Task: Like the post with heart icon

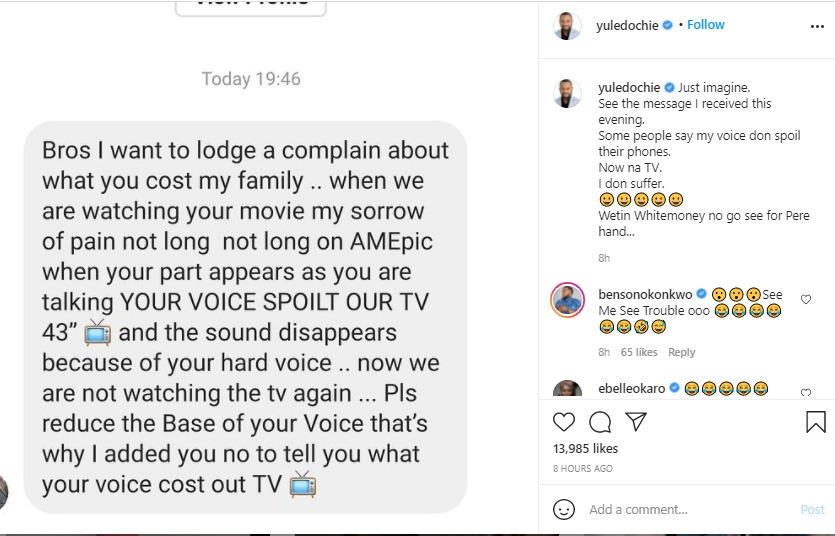Action: (x=564, y=422)
